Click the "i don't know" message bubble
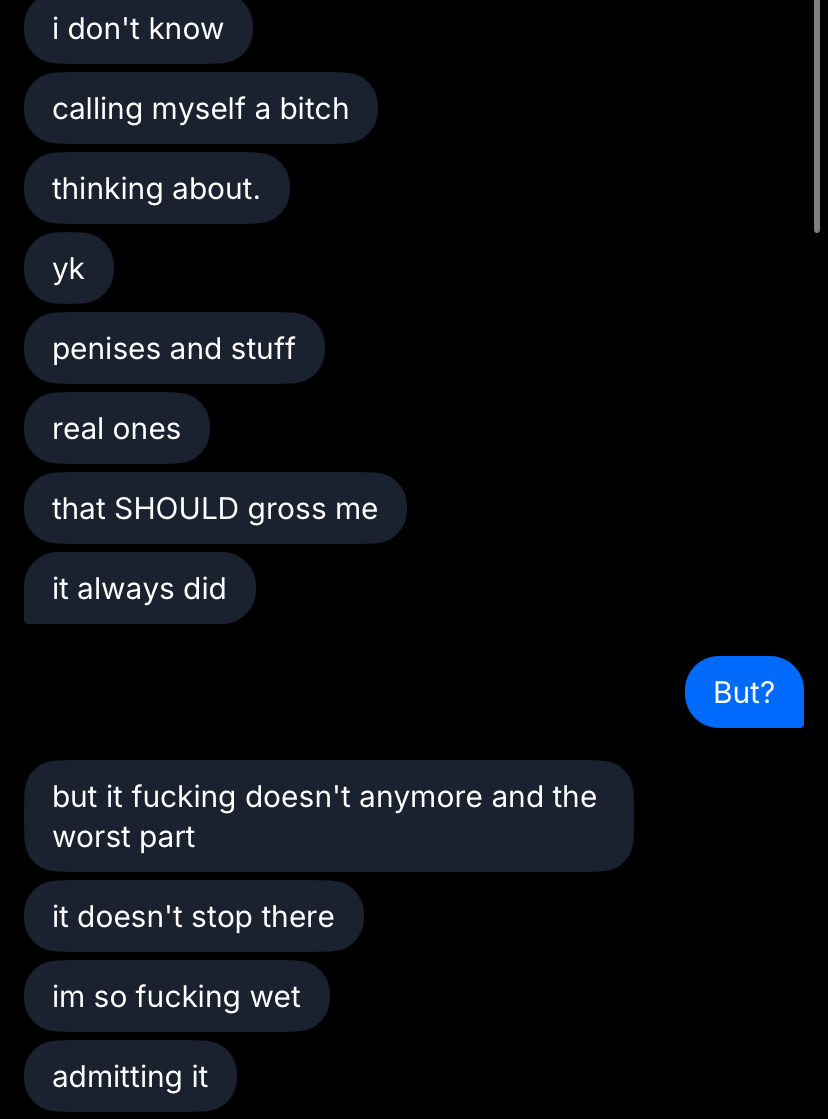The height and width of the screenshot is (1119, 828). click(138, 29)
